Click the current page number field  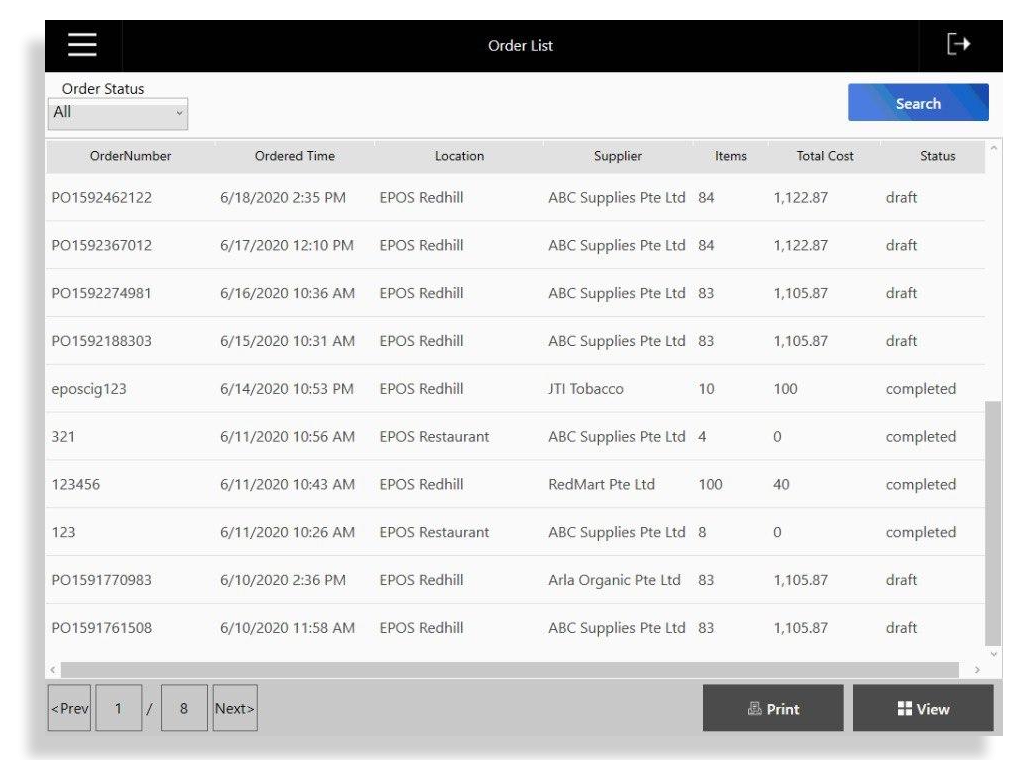click(119, 708)
